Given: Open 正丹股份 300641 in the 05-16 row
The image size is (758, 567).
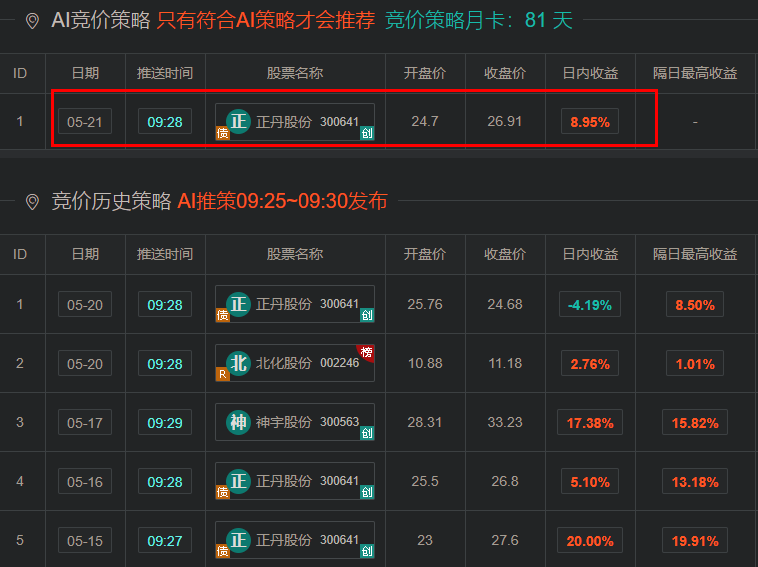Looking at the screenshot, I should [295, 481].
